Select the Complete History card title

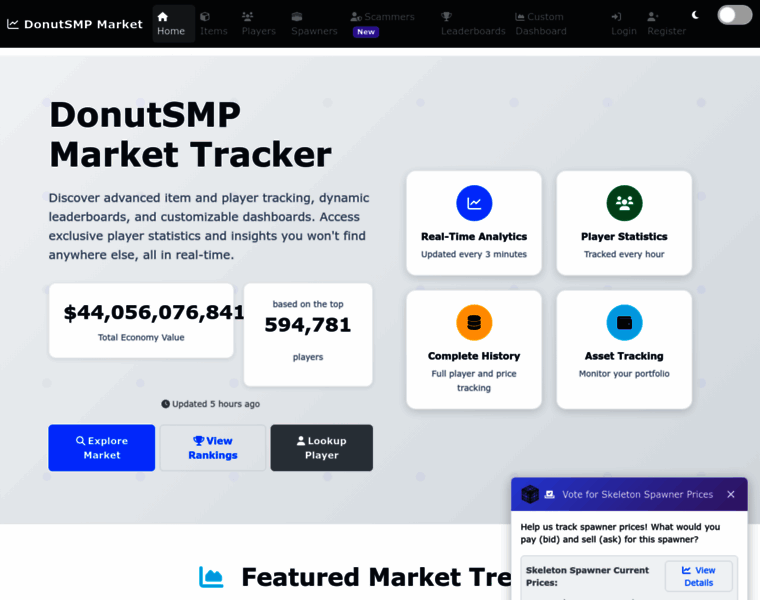pos(474,356)
